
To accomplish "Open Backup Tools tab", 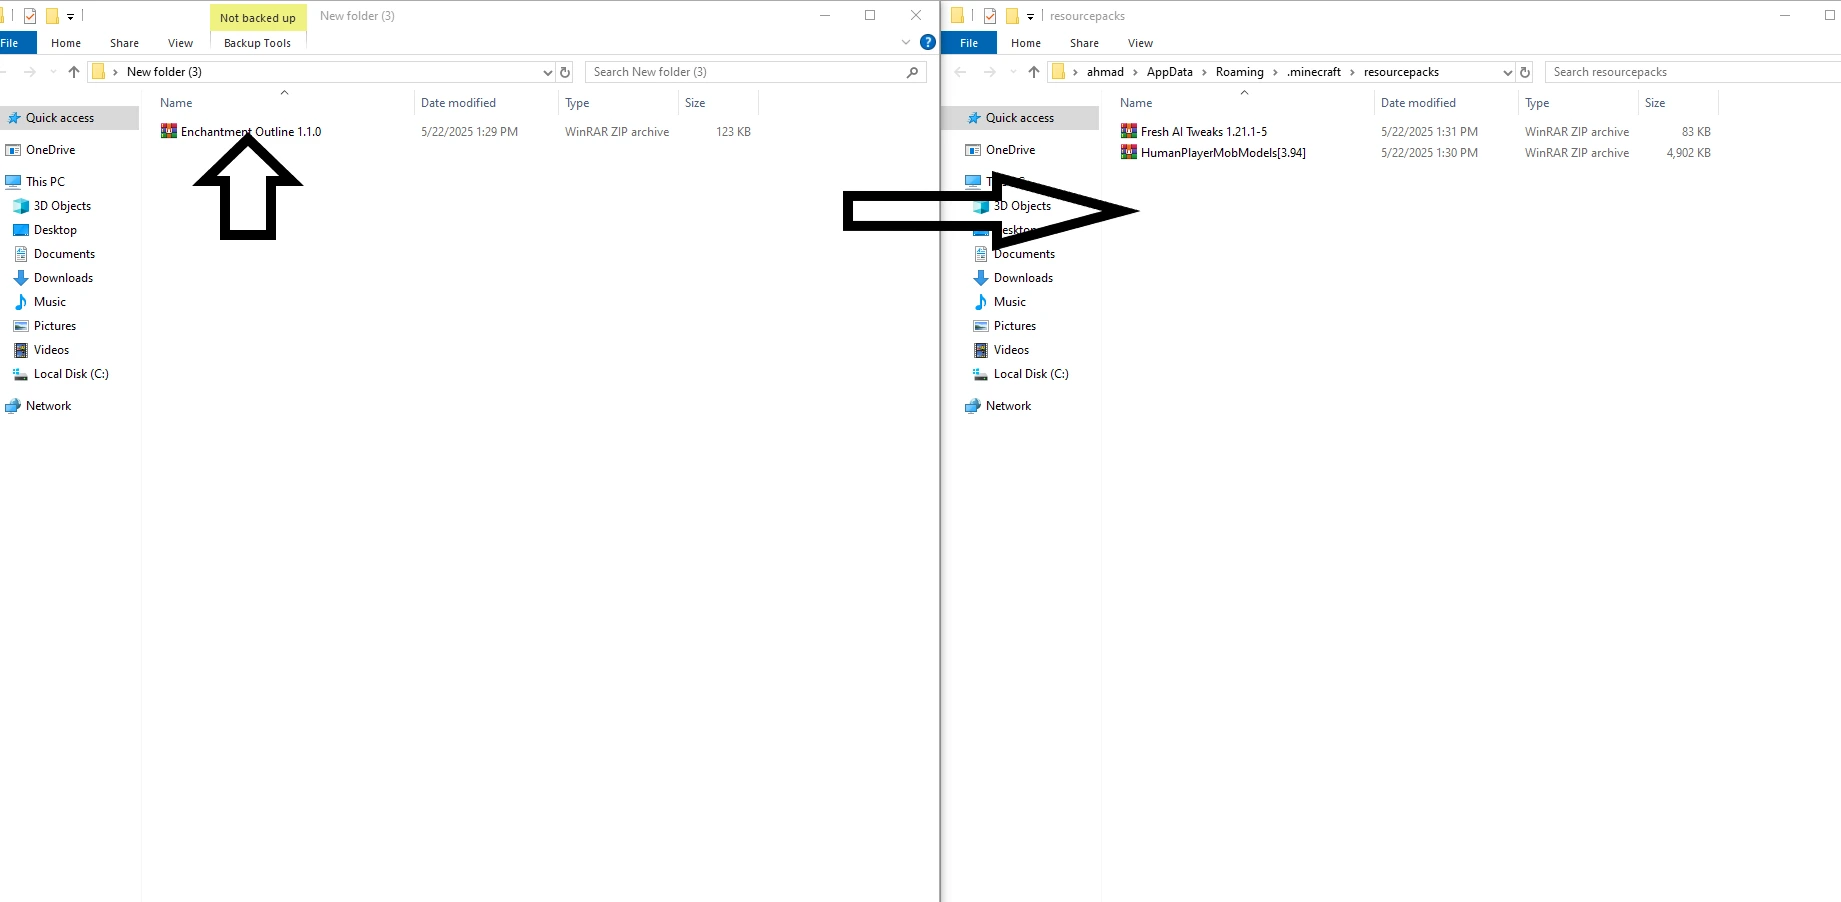I will click(258, 43).
